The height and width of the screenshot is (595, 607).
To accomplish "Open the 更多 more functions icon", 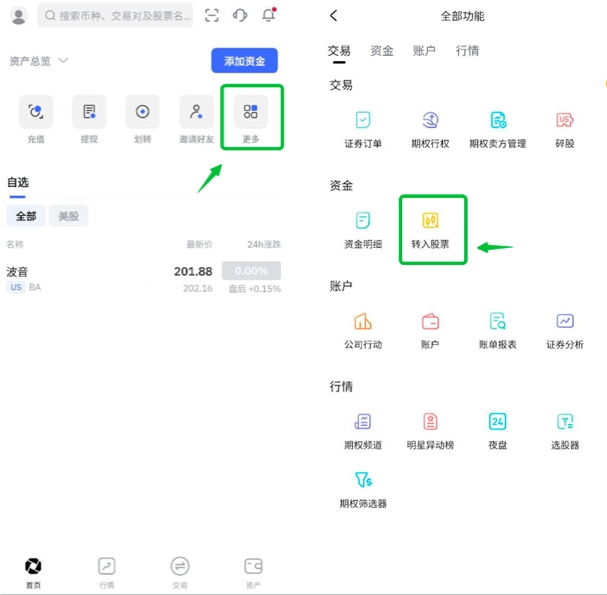I will tap(251, 113).
